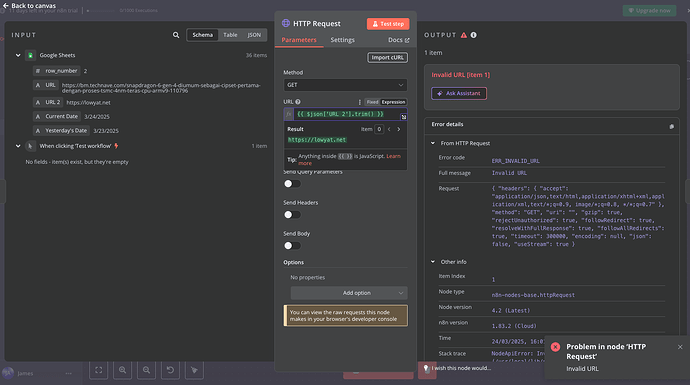Copy error details using the copy icon
Image resolution: width=690 pixels, height=385 pixels.
672,126
